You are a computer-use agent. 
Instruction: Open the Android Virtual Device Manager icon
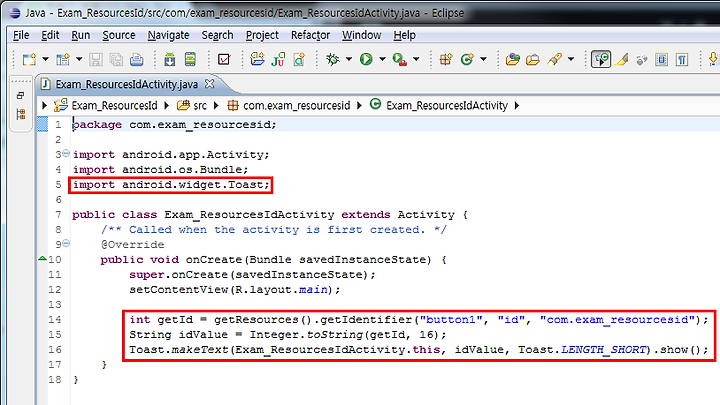point(190,59)
